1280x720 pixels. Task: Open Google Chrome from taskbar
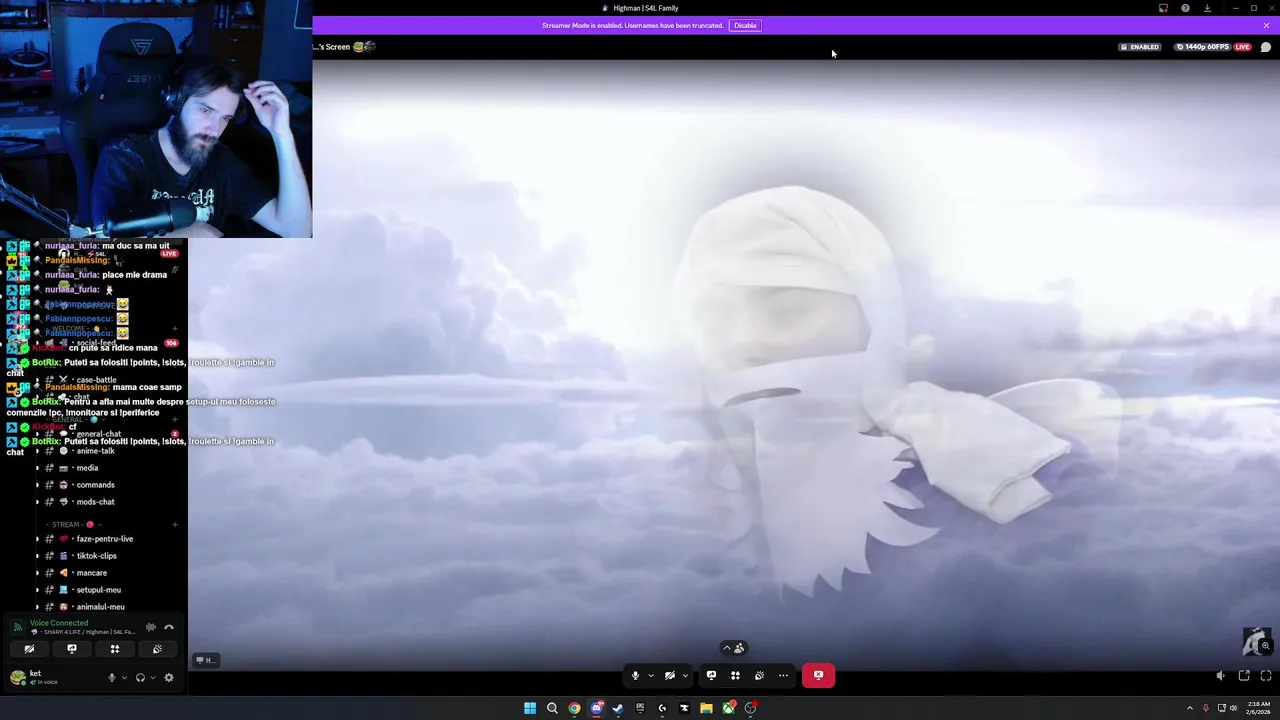tap(574, 708)
